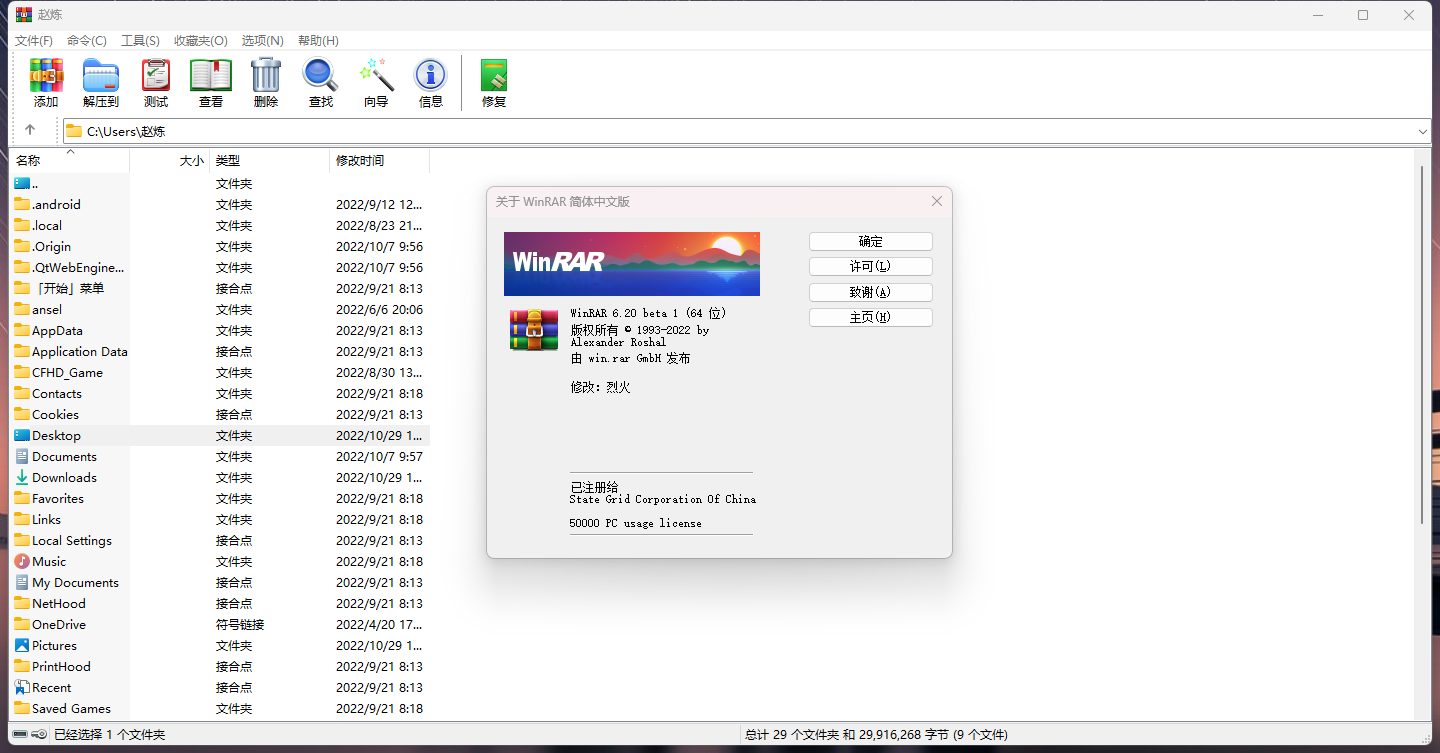Image resolution: width=1440 pixels, height=753 pixels.
Task: Open the 命令(C) menu
Action: tap(87, 41)
